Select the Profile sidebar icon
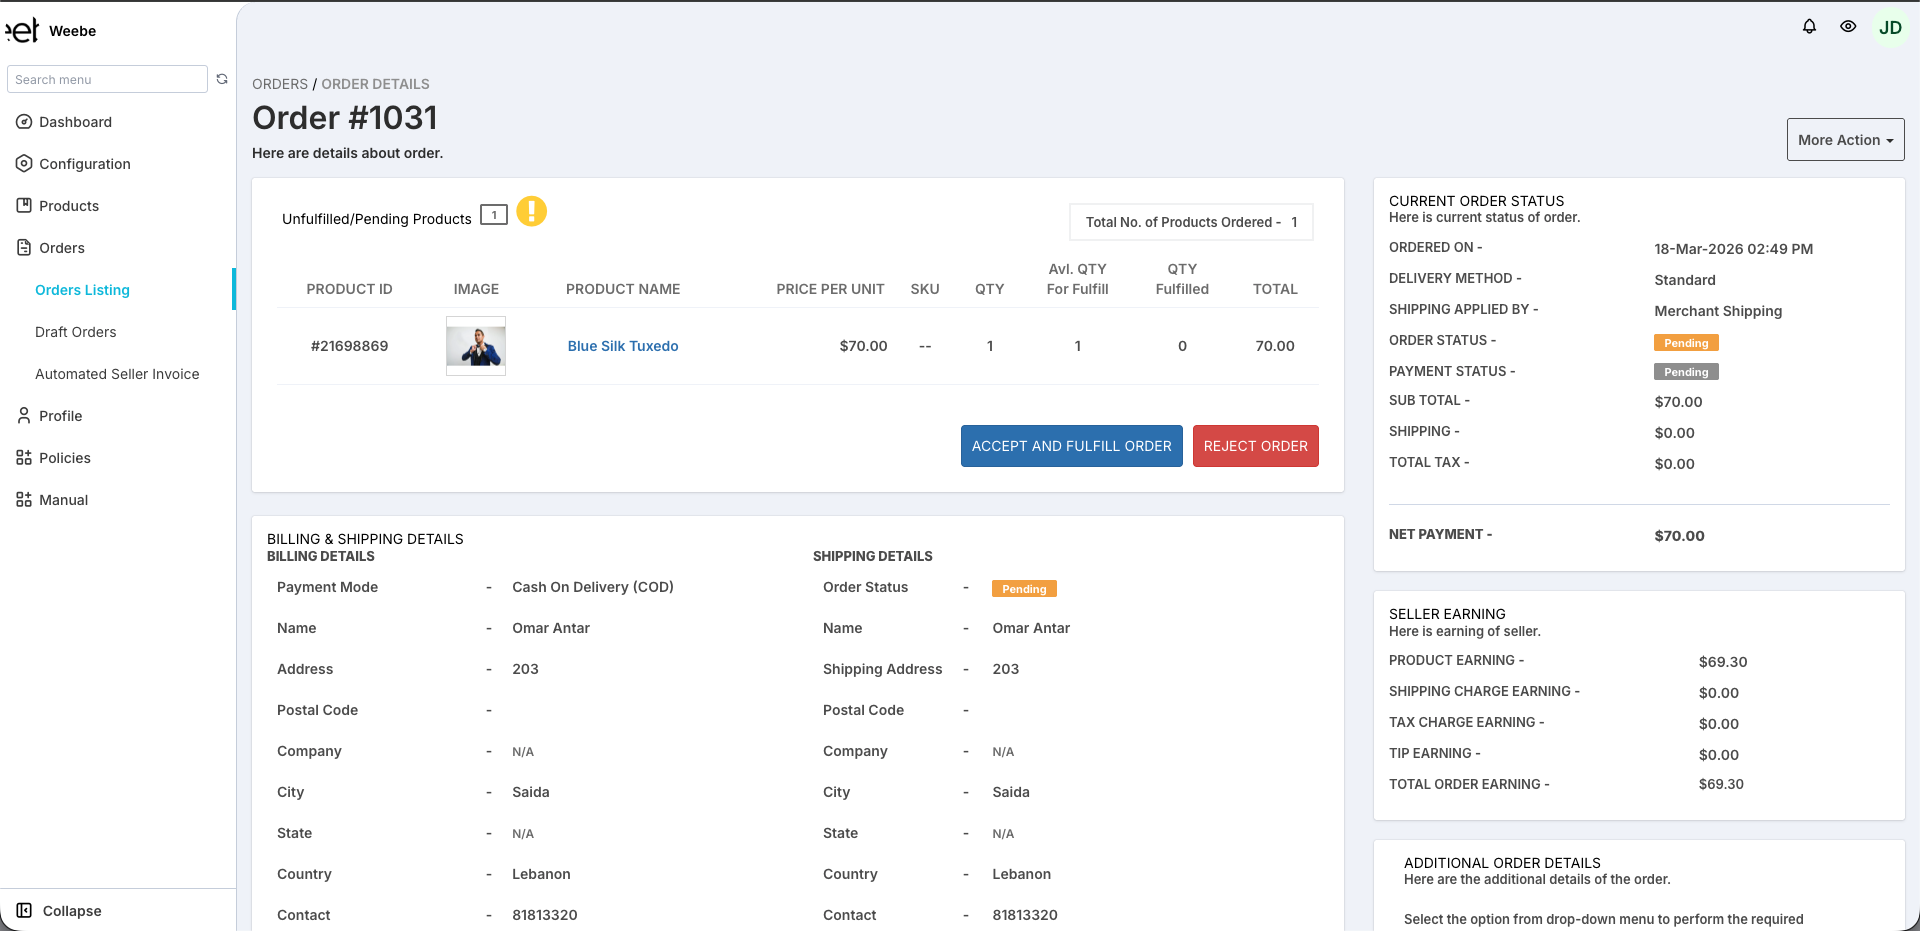The height and width of the screenshot is (931, 1920). coord(23,415)
